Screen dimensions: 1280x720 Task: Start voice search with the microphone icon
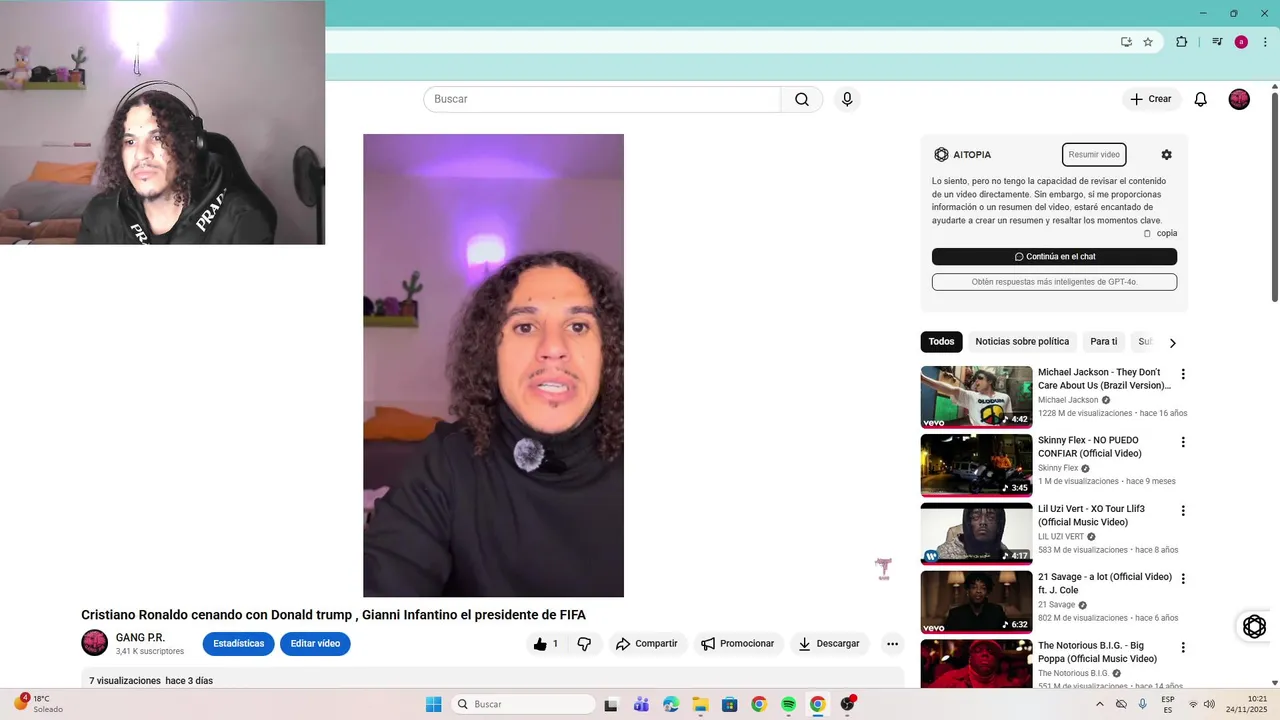coord(847,99)
